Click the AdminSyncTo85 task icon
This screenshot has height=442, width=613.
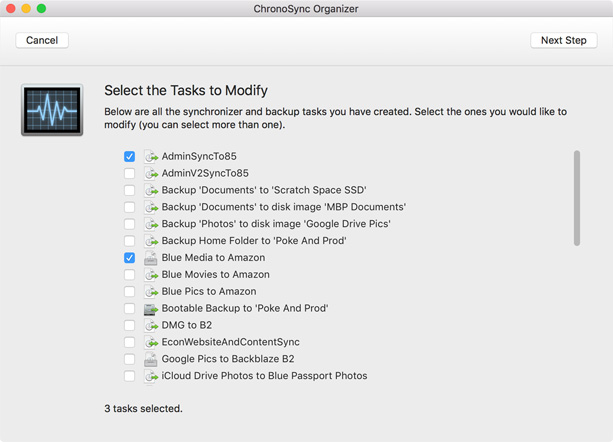coord(151,156)
